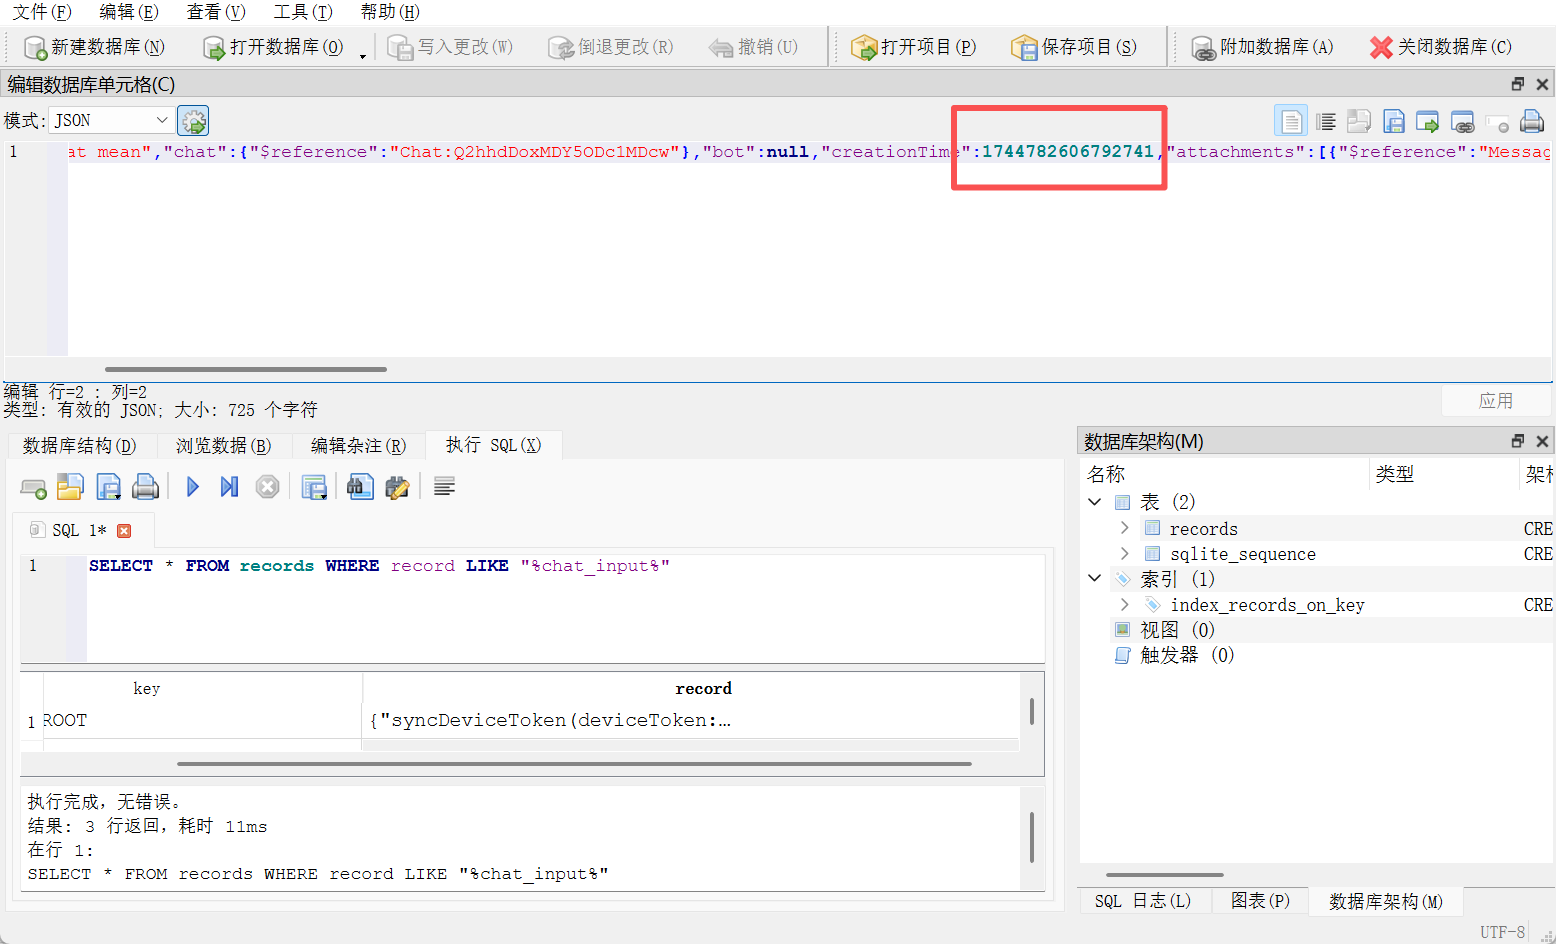Click 打开项目 to open a project
This screenshot has height=944, width=1556.
[913, 47]
